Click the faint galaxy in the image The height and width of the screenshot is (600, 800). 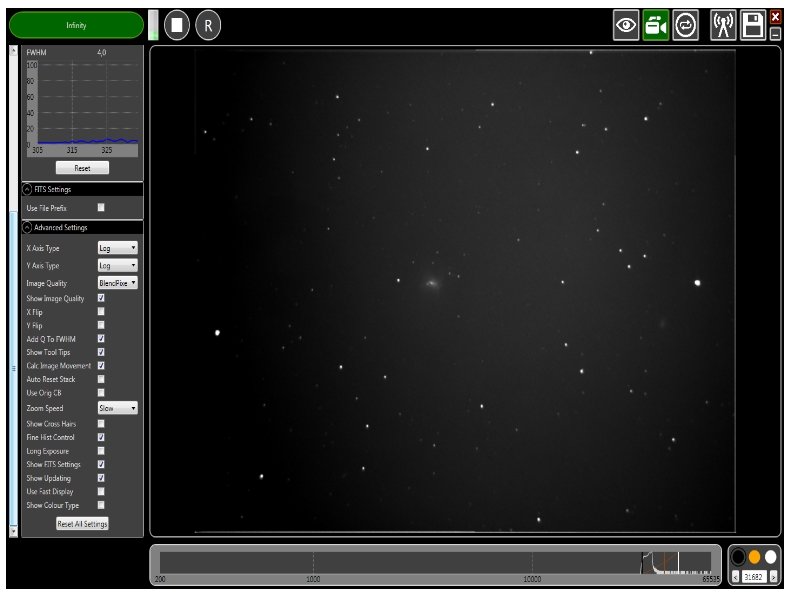point(432,283)
